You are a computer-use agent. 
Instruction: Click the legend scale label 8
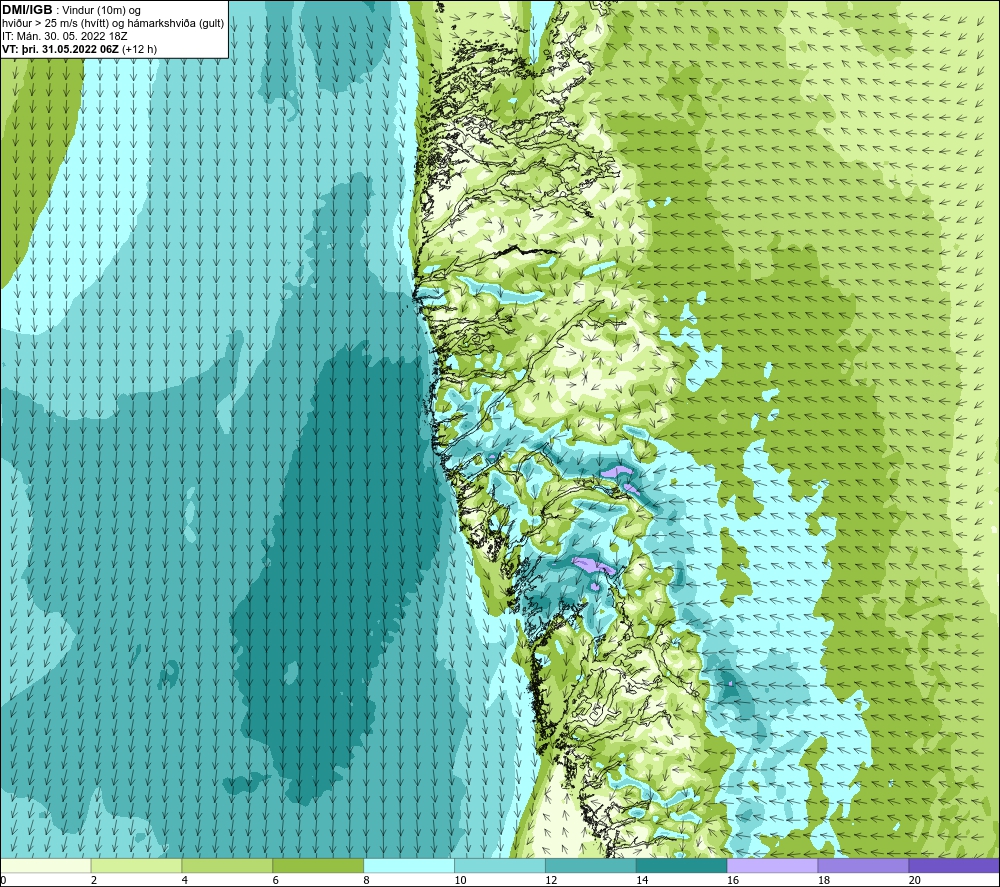click(367, 880)
